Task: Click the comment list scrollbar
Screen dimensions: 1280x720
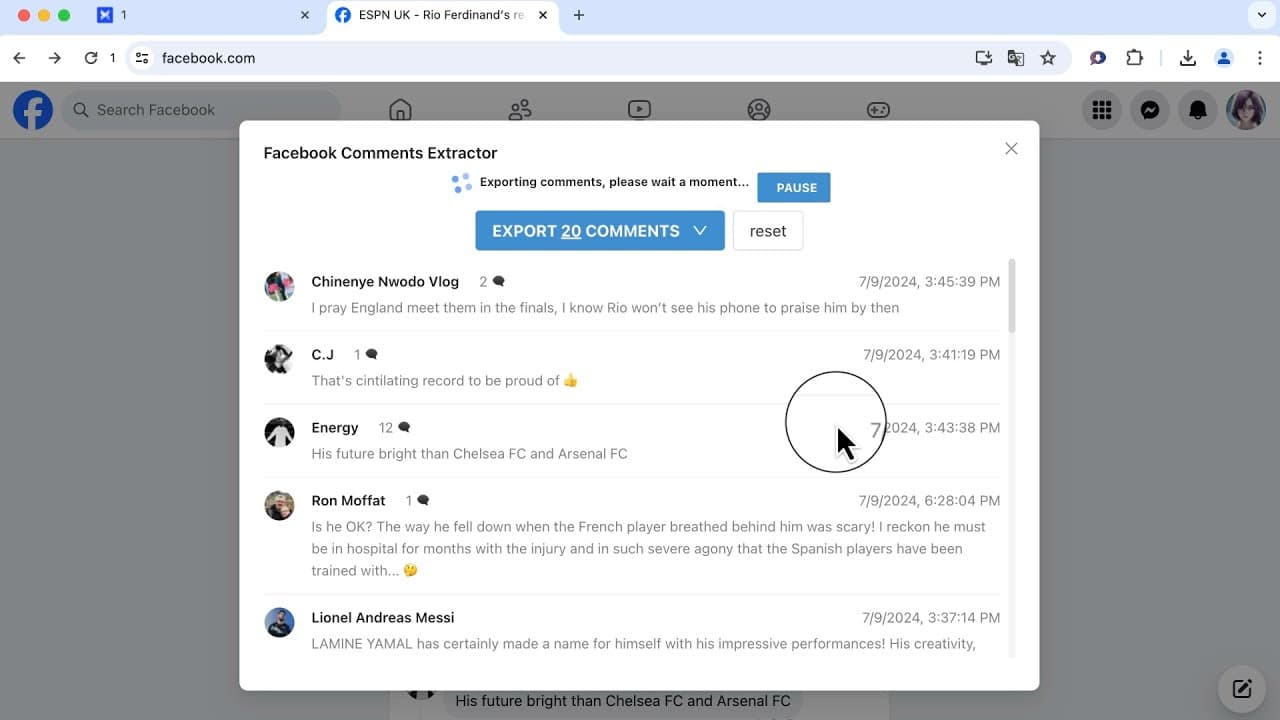Action: click(1012, 296)
